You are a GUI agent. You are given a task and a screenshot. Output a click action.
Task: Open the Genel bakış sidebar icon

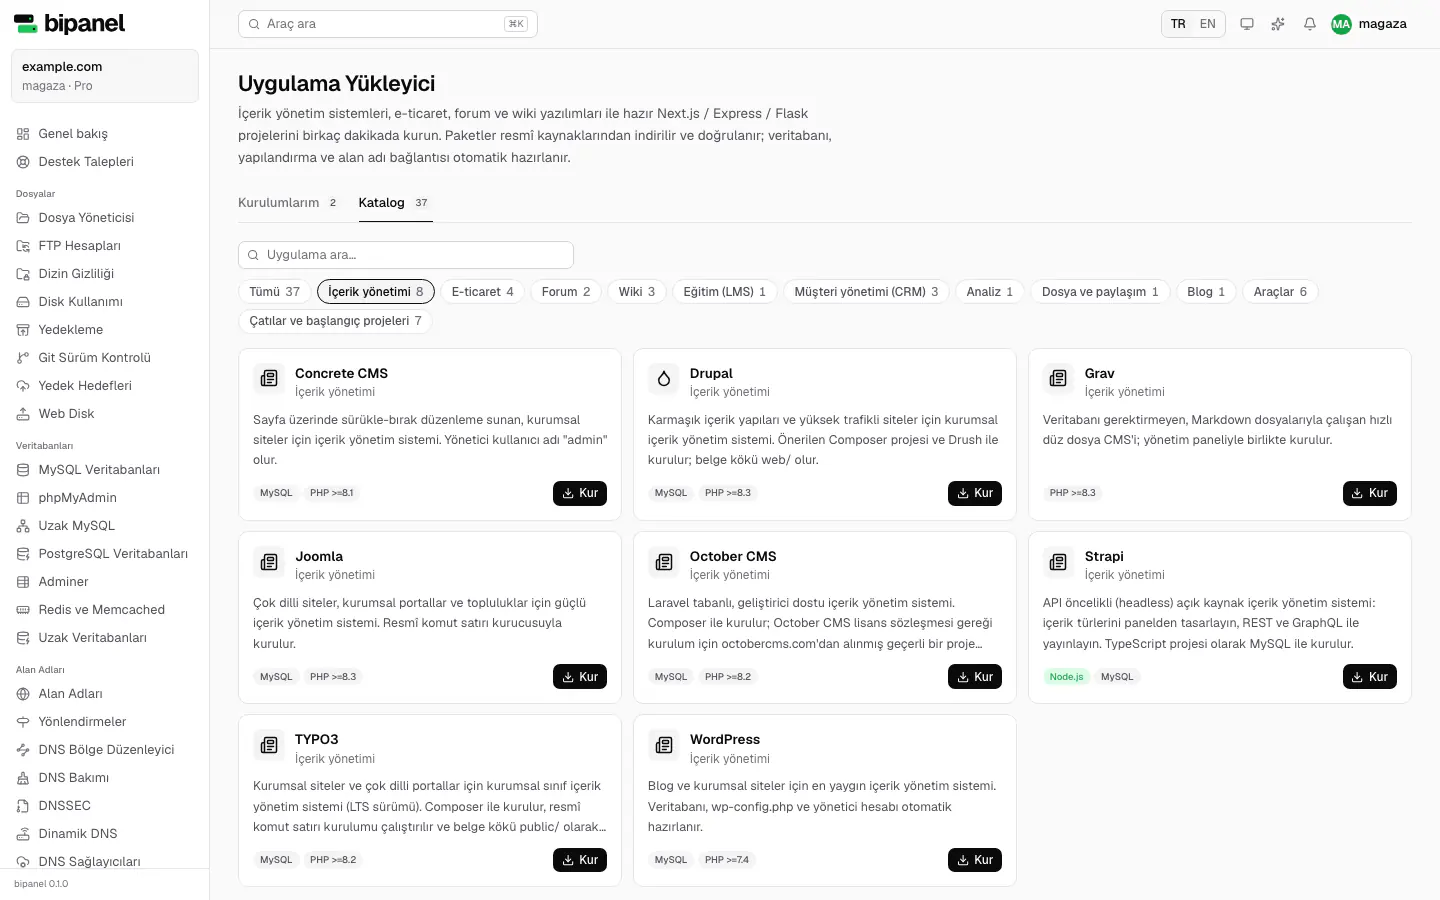click(23, 134)
